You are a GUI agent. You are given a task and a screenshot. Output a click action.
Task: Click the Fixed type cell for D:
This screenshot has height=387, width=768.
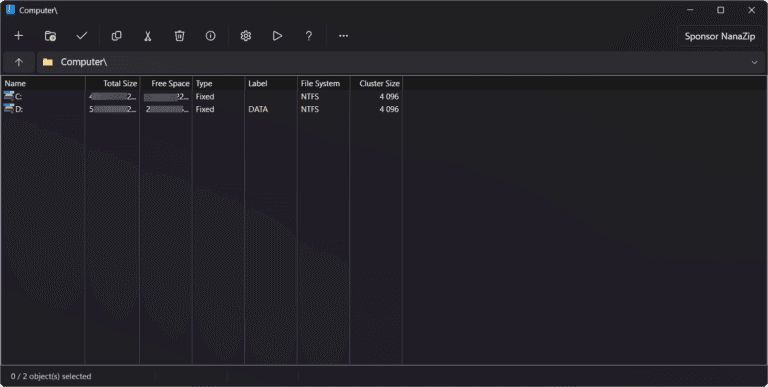[x=205, y=109]
